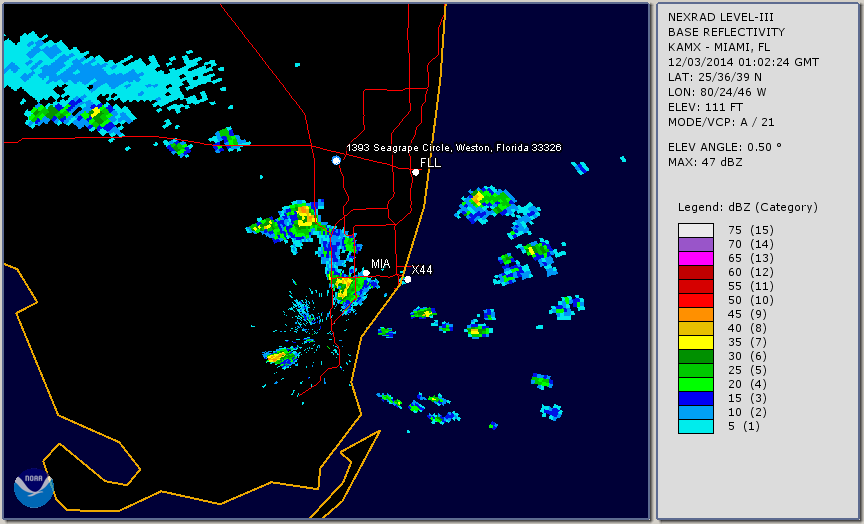This screenshot has height=524, width=864.
Task: Click the 'ELEV: 111 FT' text
Action: (705, 107)
